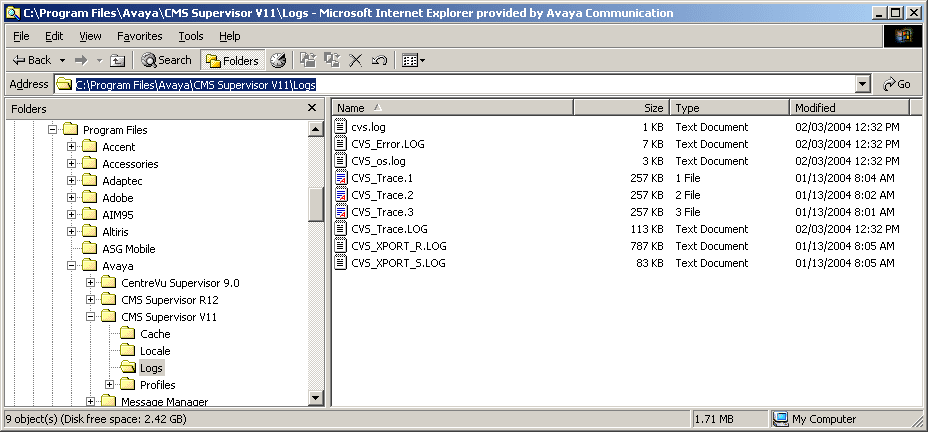Click the Message Manager folder icon

click(x=108, y=402)
